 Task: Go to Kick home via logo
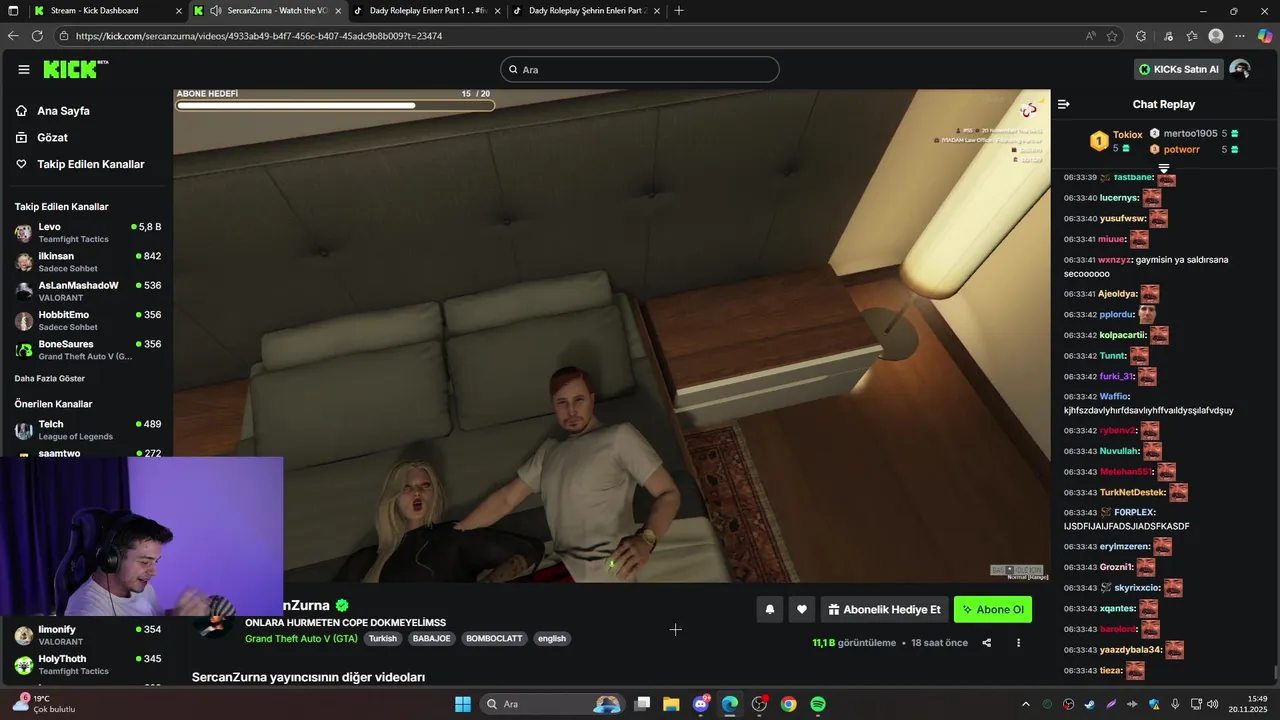click(75, 69)
